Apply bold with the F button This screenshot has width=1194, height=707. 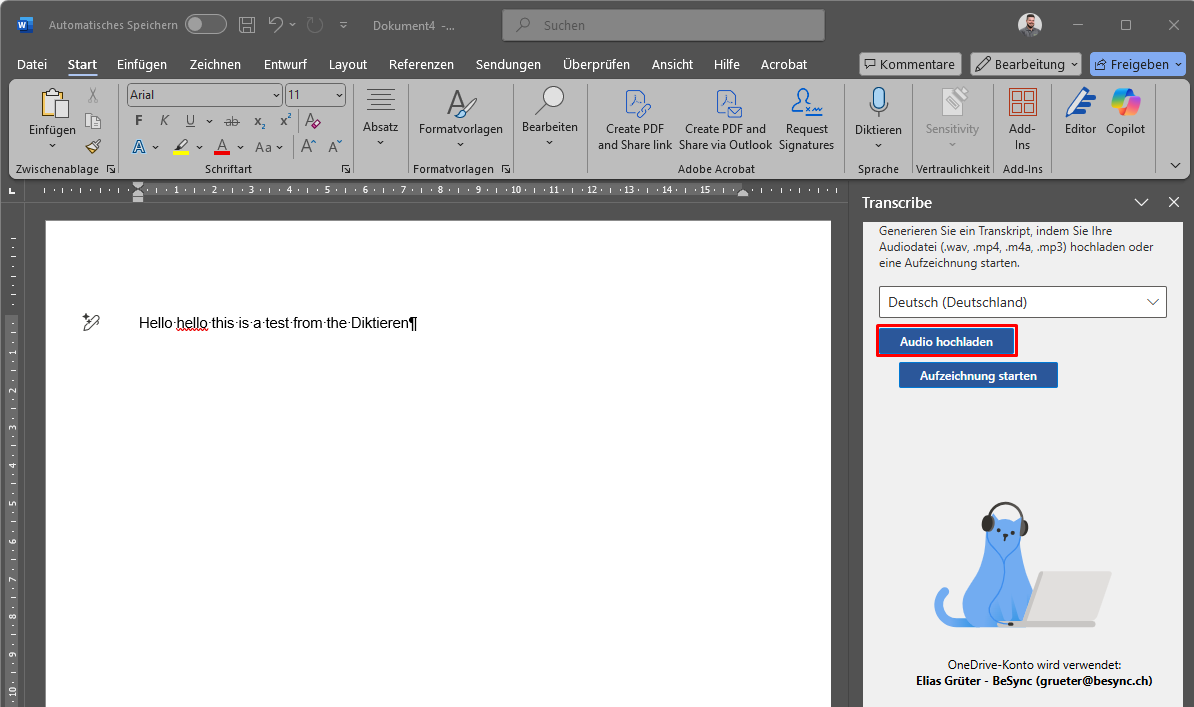pyautogui.click(x=139, y=120)
